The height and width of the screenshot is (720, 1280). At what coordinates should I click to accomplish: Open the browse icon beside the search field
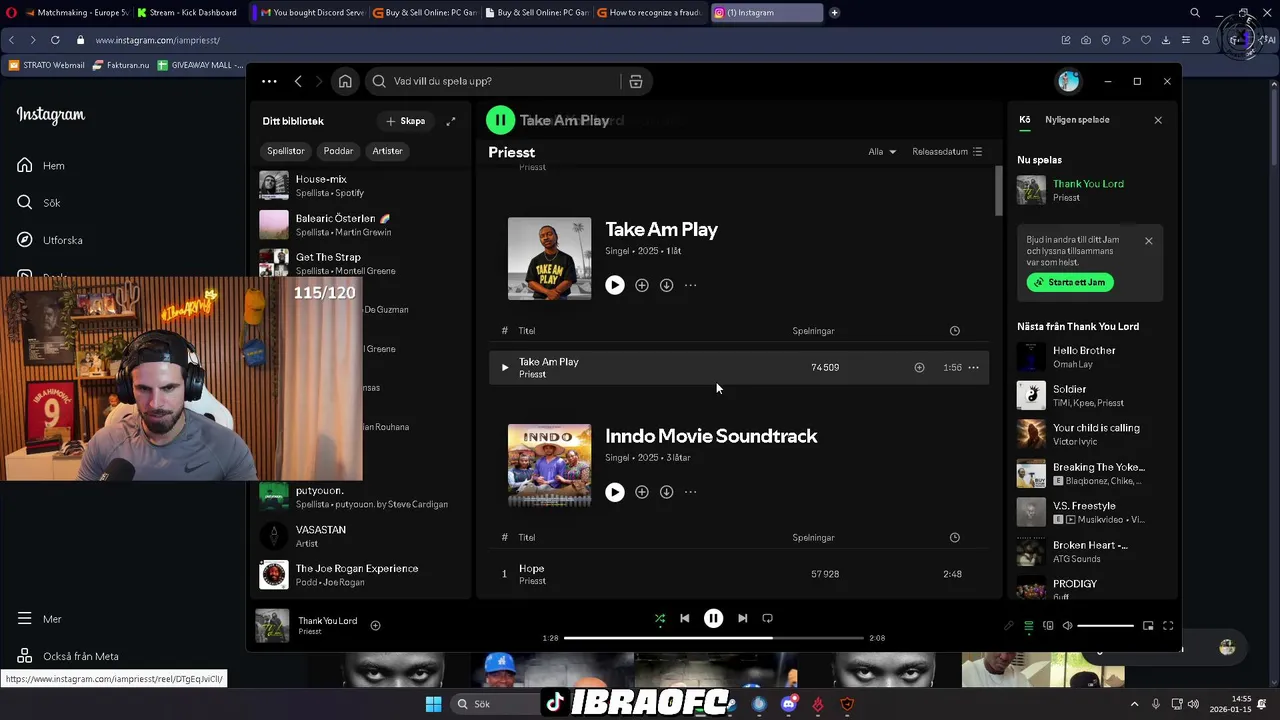click(x=635, y=81)
